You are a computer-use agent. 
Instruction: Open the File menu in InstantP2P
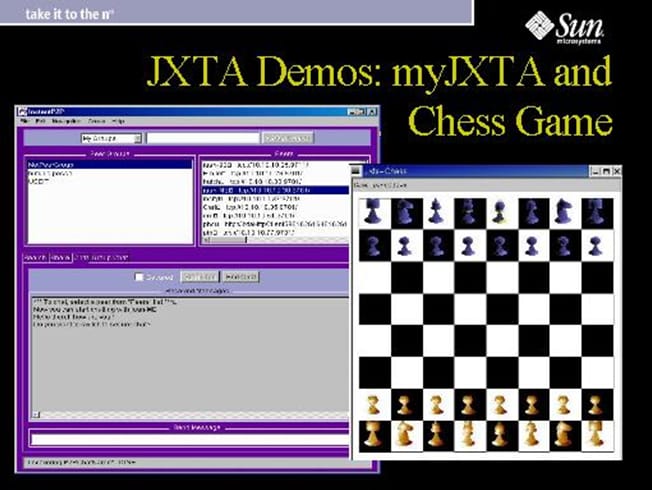coord(25,121)
